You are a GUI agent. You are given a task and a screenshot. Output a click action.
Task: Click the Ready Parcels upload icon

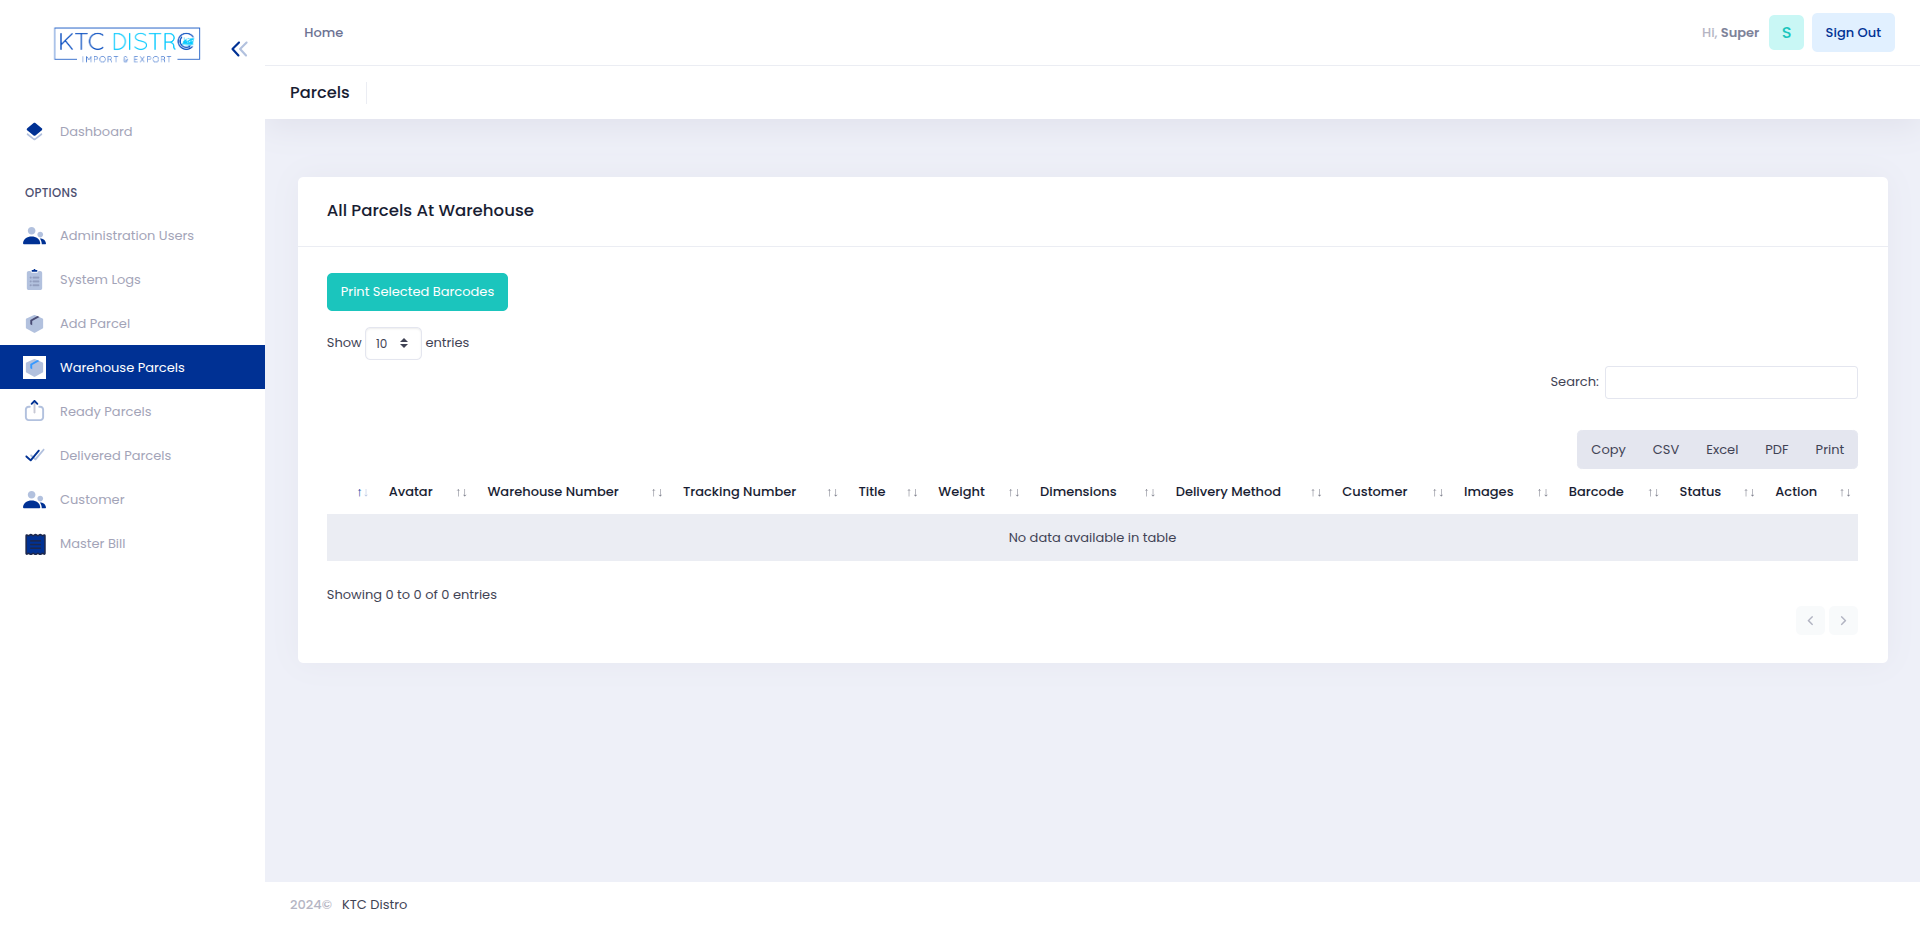point(35,411)
